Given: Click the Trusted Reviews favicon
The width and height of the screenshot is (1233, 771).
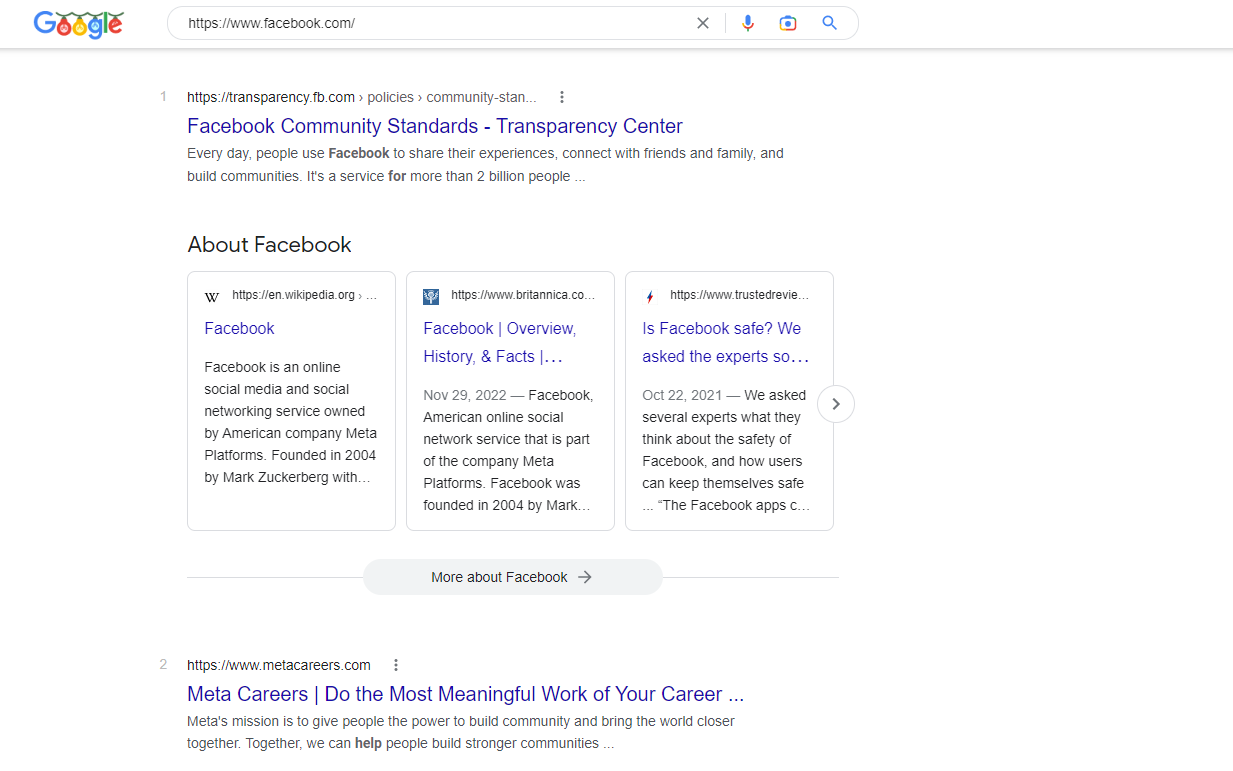Looking at the screenshot, I should (650, 297).
